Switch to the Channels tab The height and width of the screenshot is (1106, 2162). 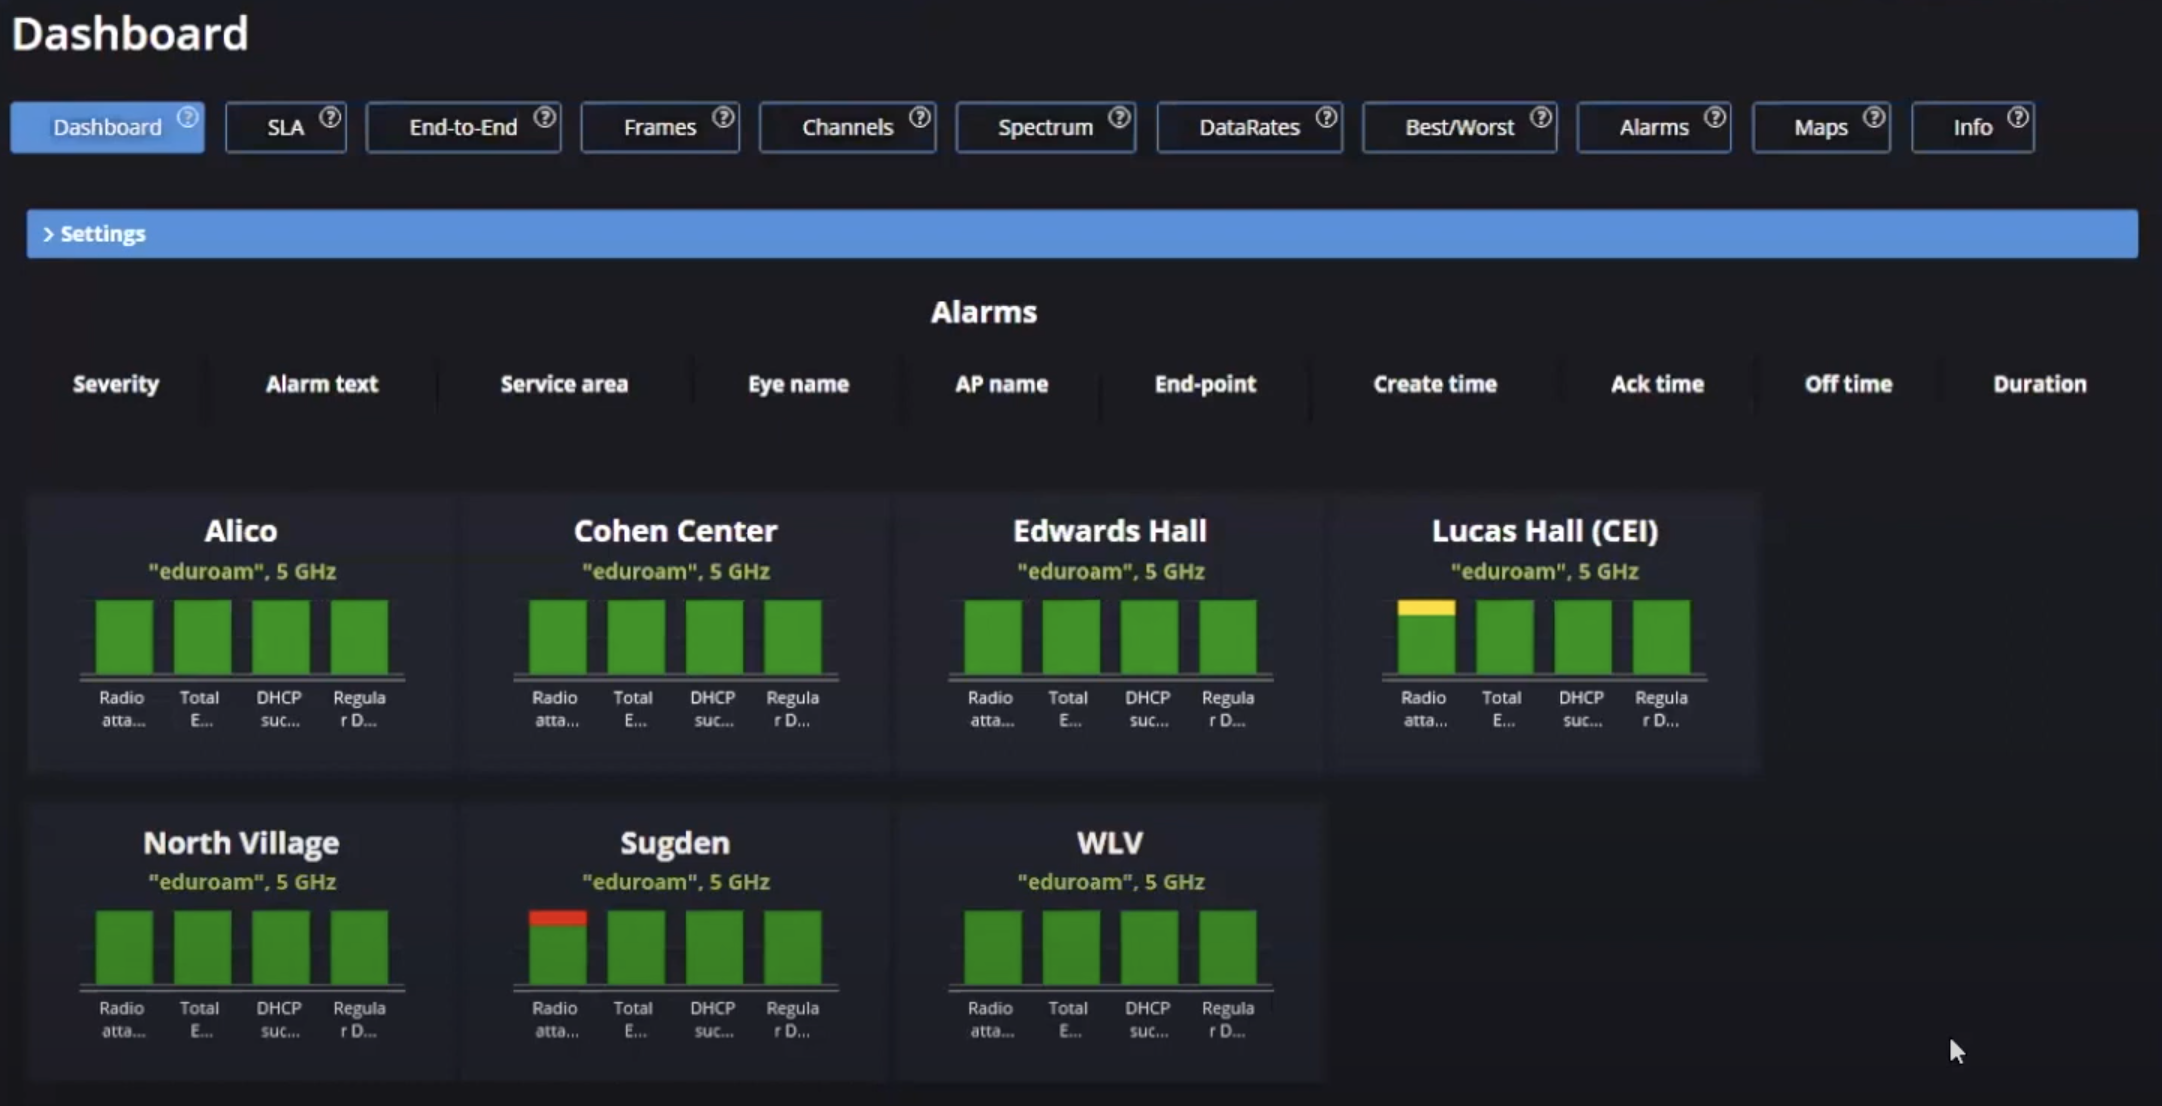[846, 127]
